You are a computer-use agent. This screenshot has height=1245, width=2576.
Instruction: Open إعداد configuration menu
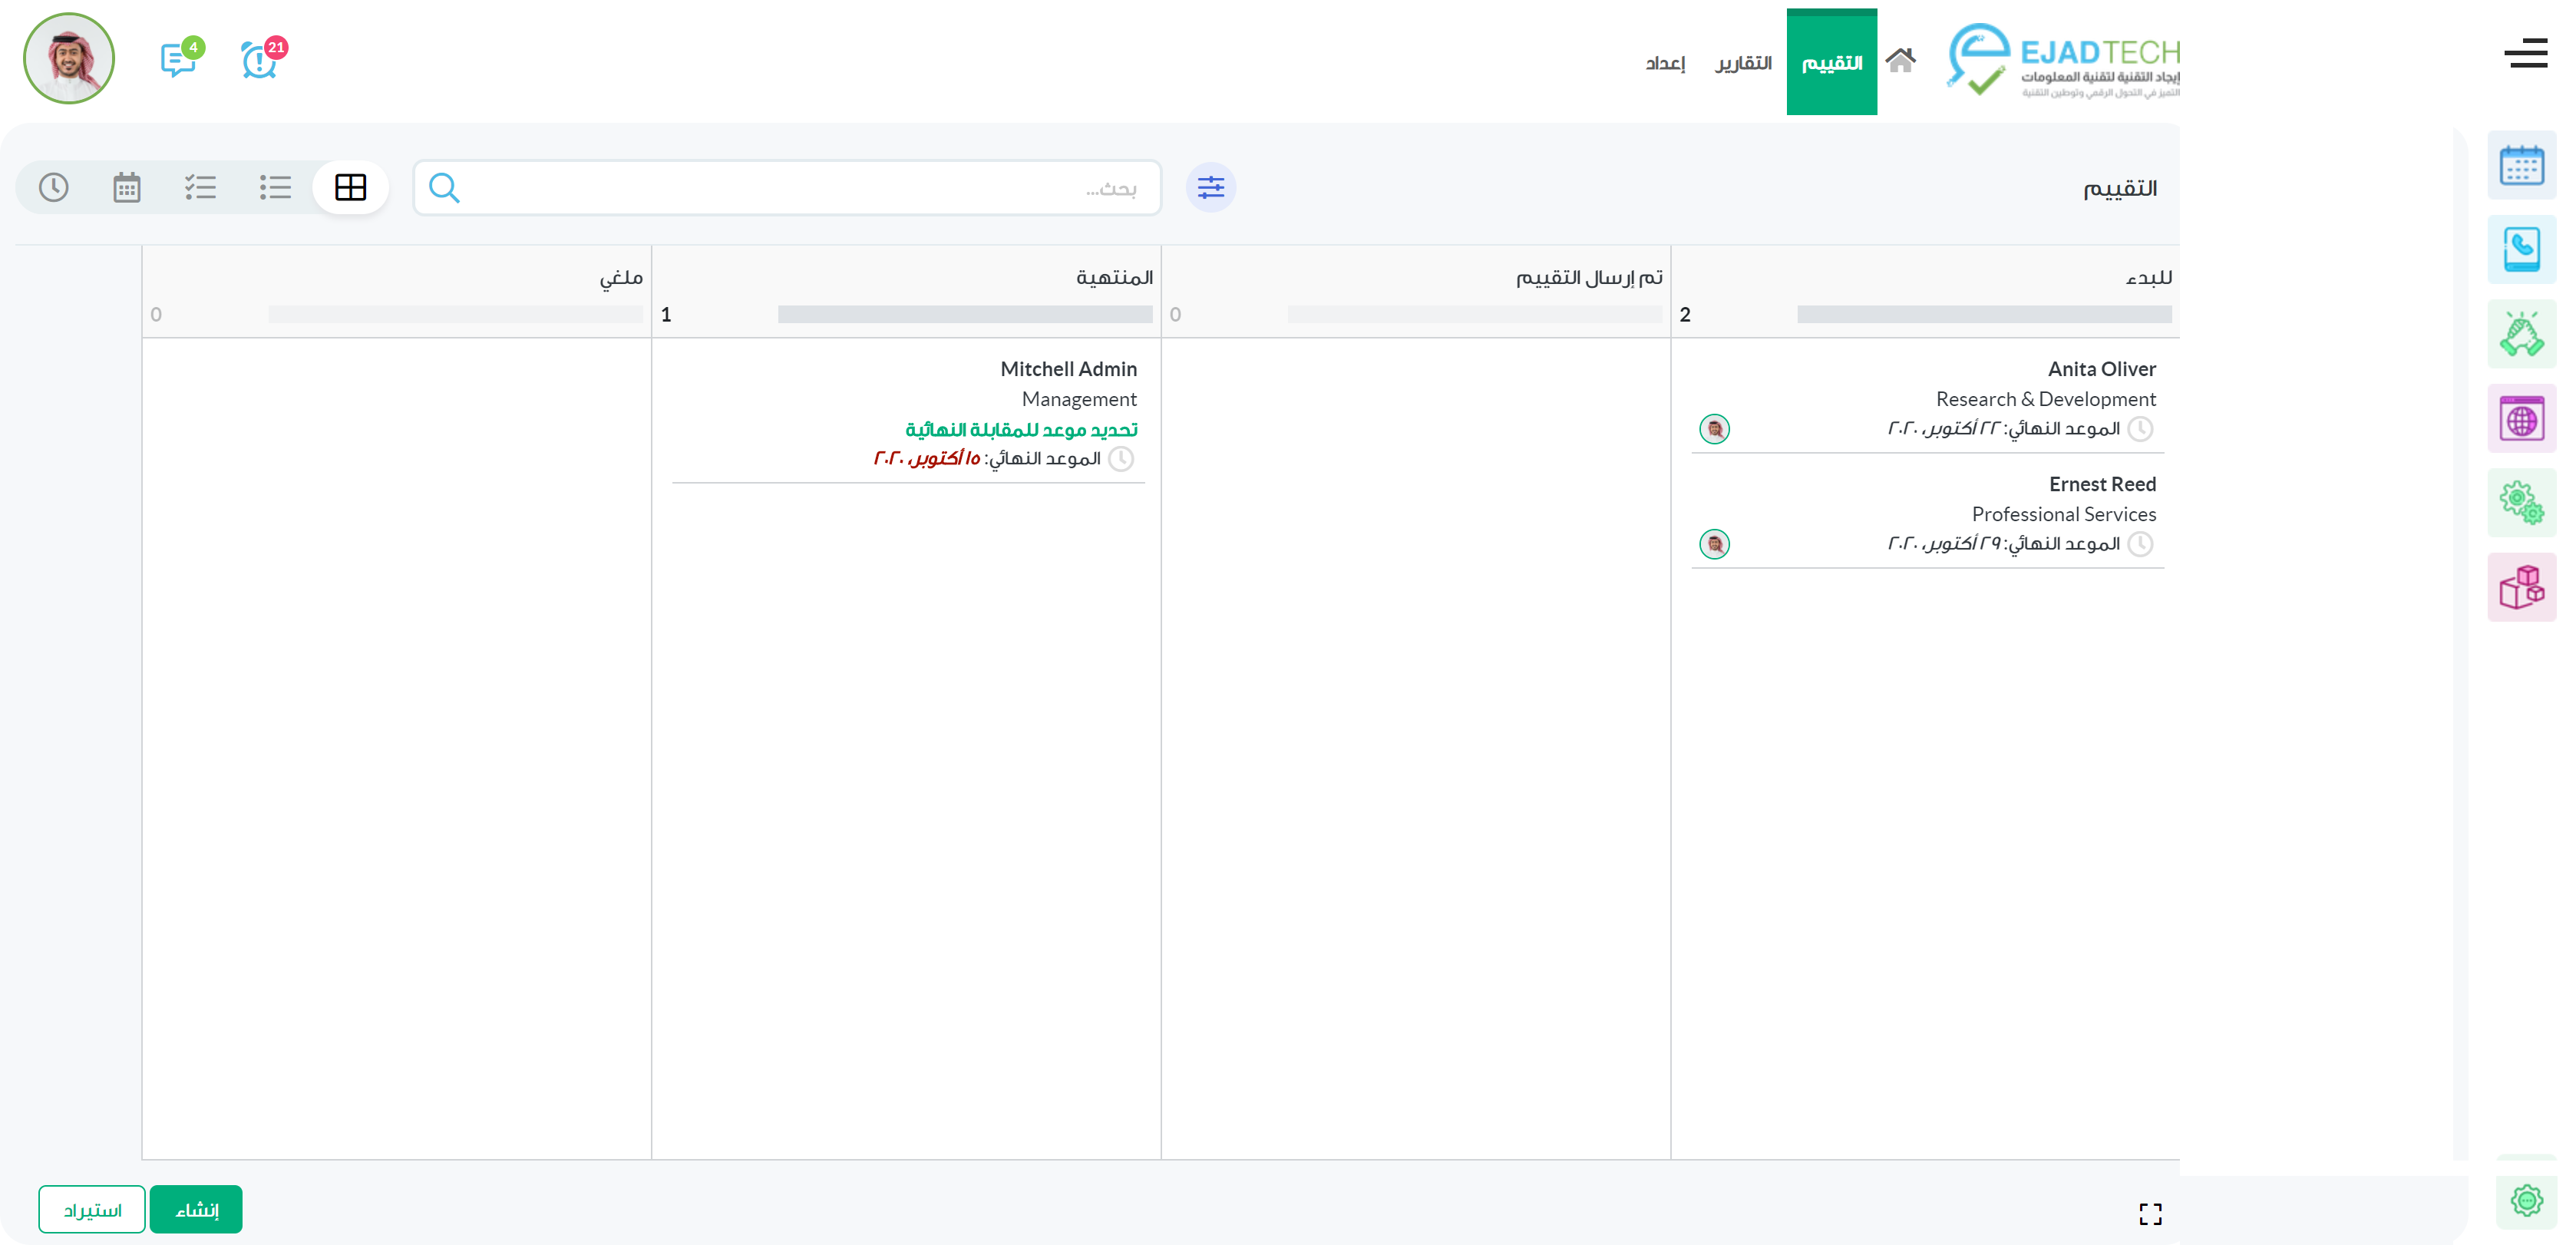pyautogui.click(x=1665, y=63)
